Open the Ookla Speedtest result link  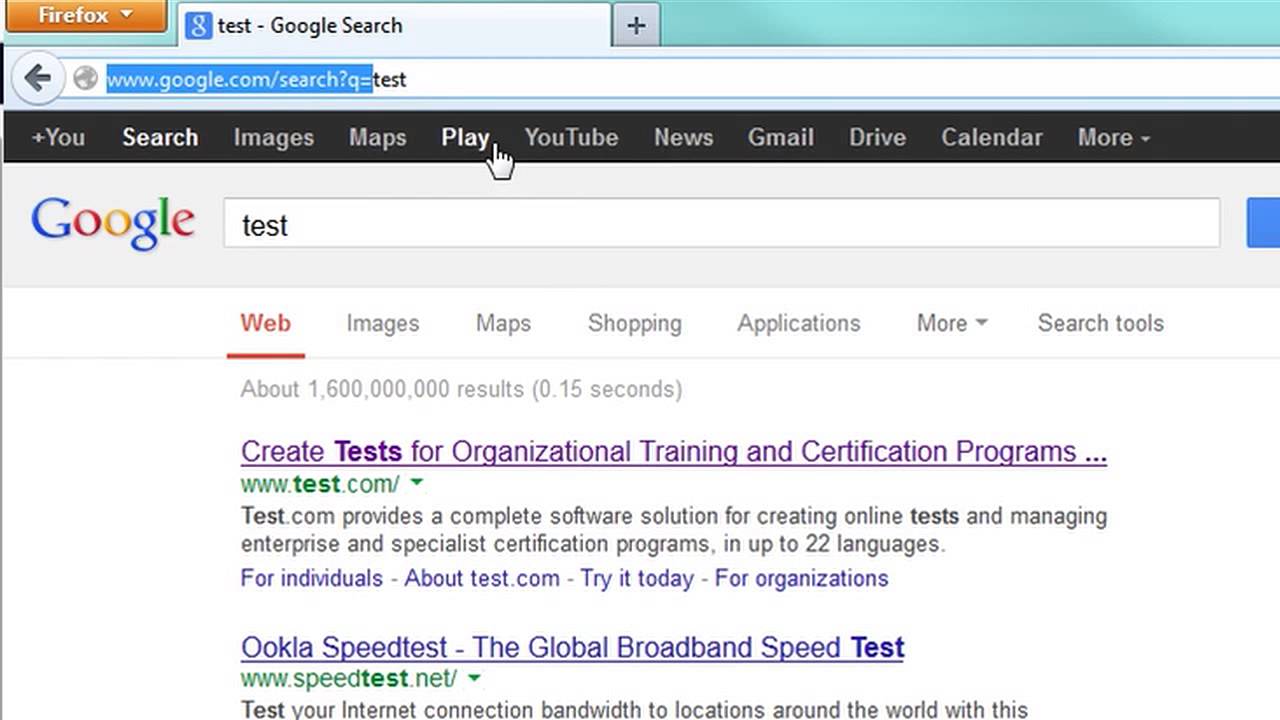tap(572, 647)
